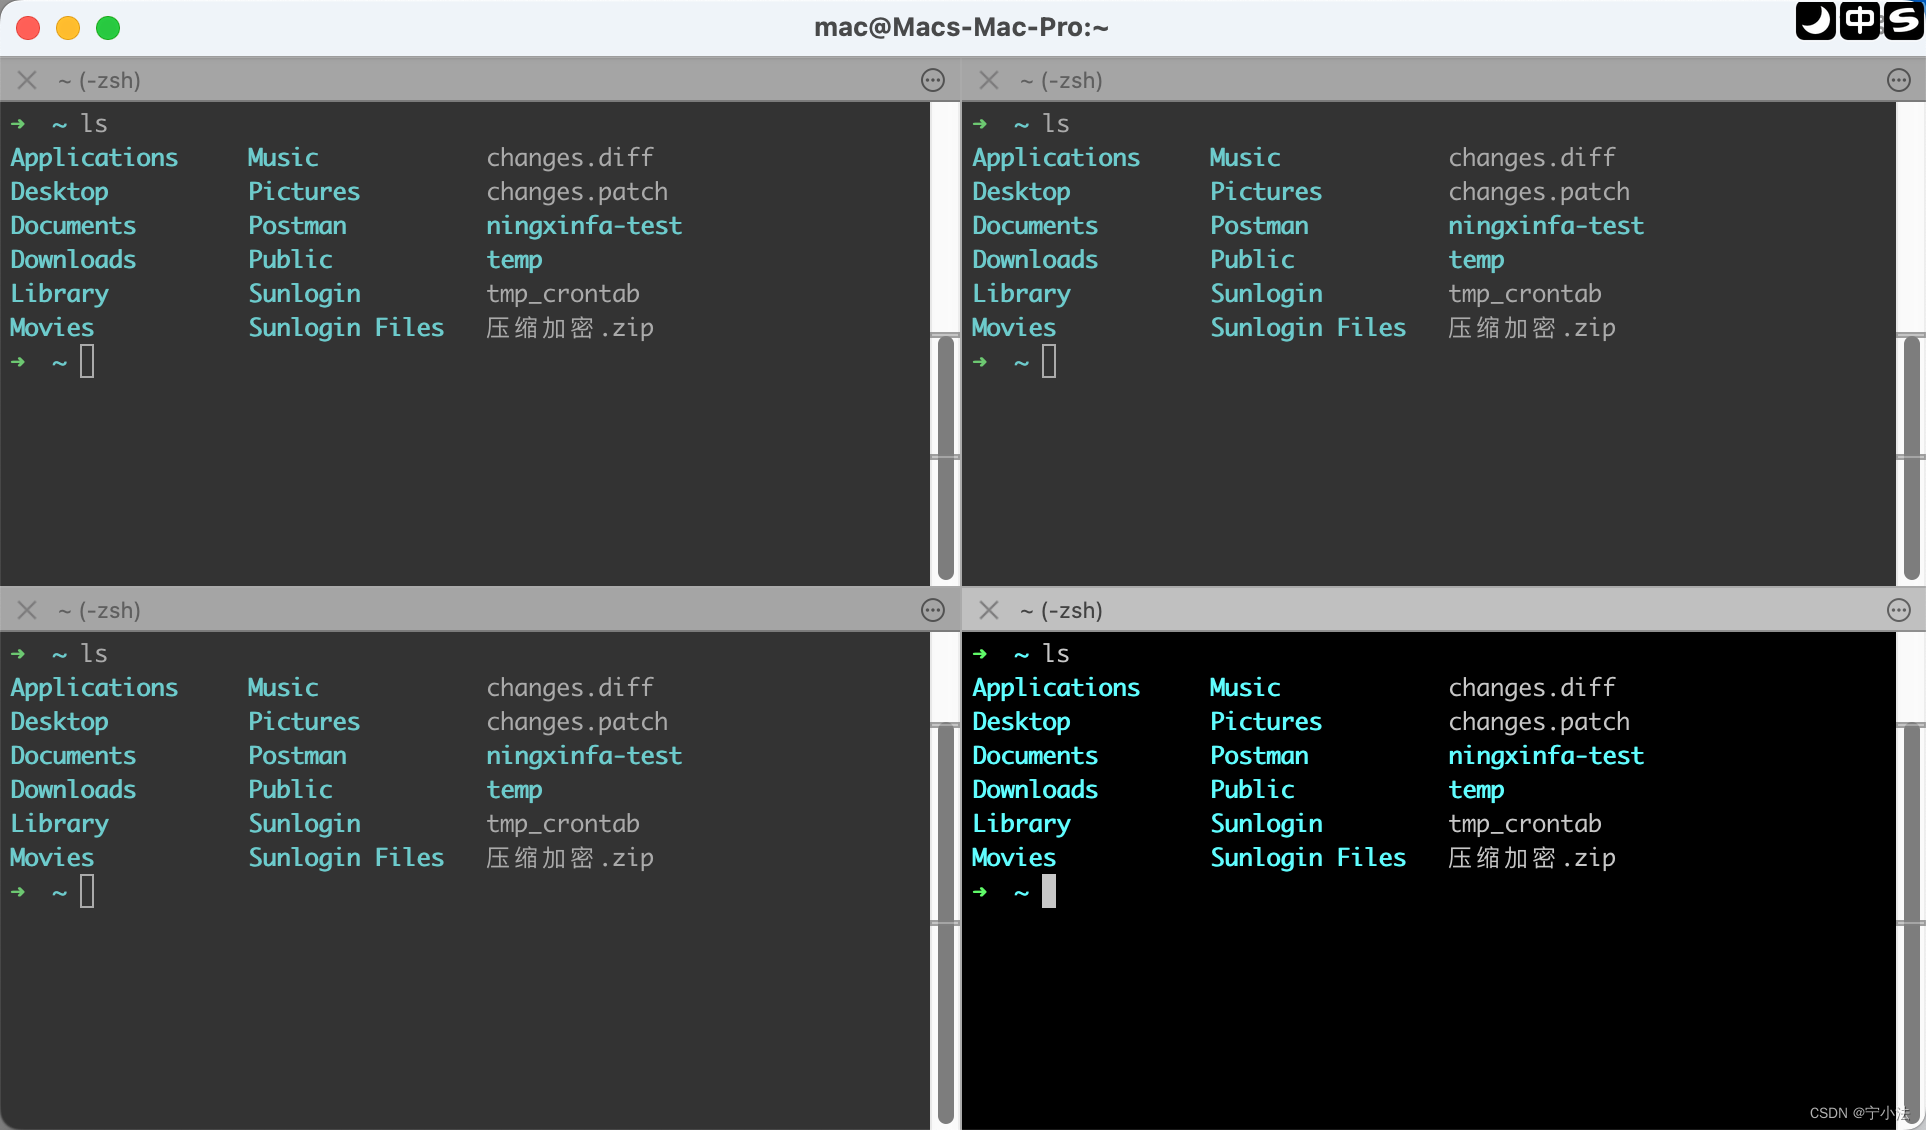Image resolution: width=1926 pixels, height=1130 pixels.
Task: Select the top-left pane title tab
Action: pyautogui.click(x=99, y=80)
